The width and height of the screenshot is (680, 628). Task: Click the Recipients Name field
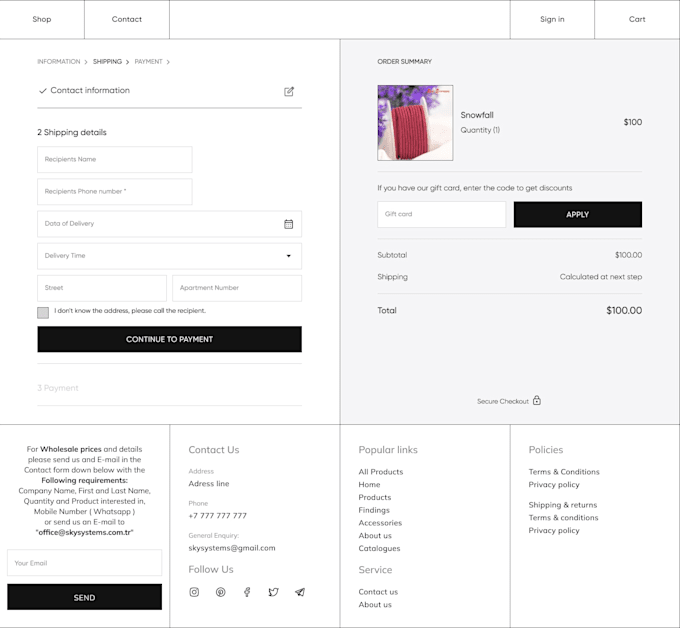[x=115, y=160]
